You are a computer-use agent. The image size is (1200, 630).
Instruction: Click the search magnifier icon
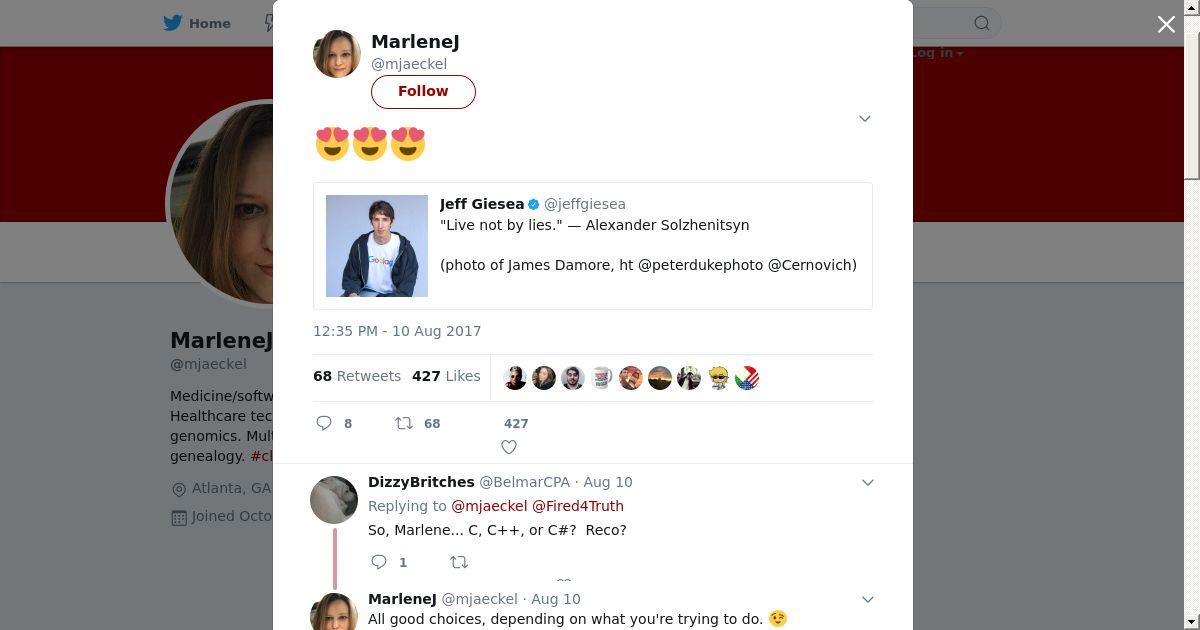[x=982, y=23]
